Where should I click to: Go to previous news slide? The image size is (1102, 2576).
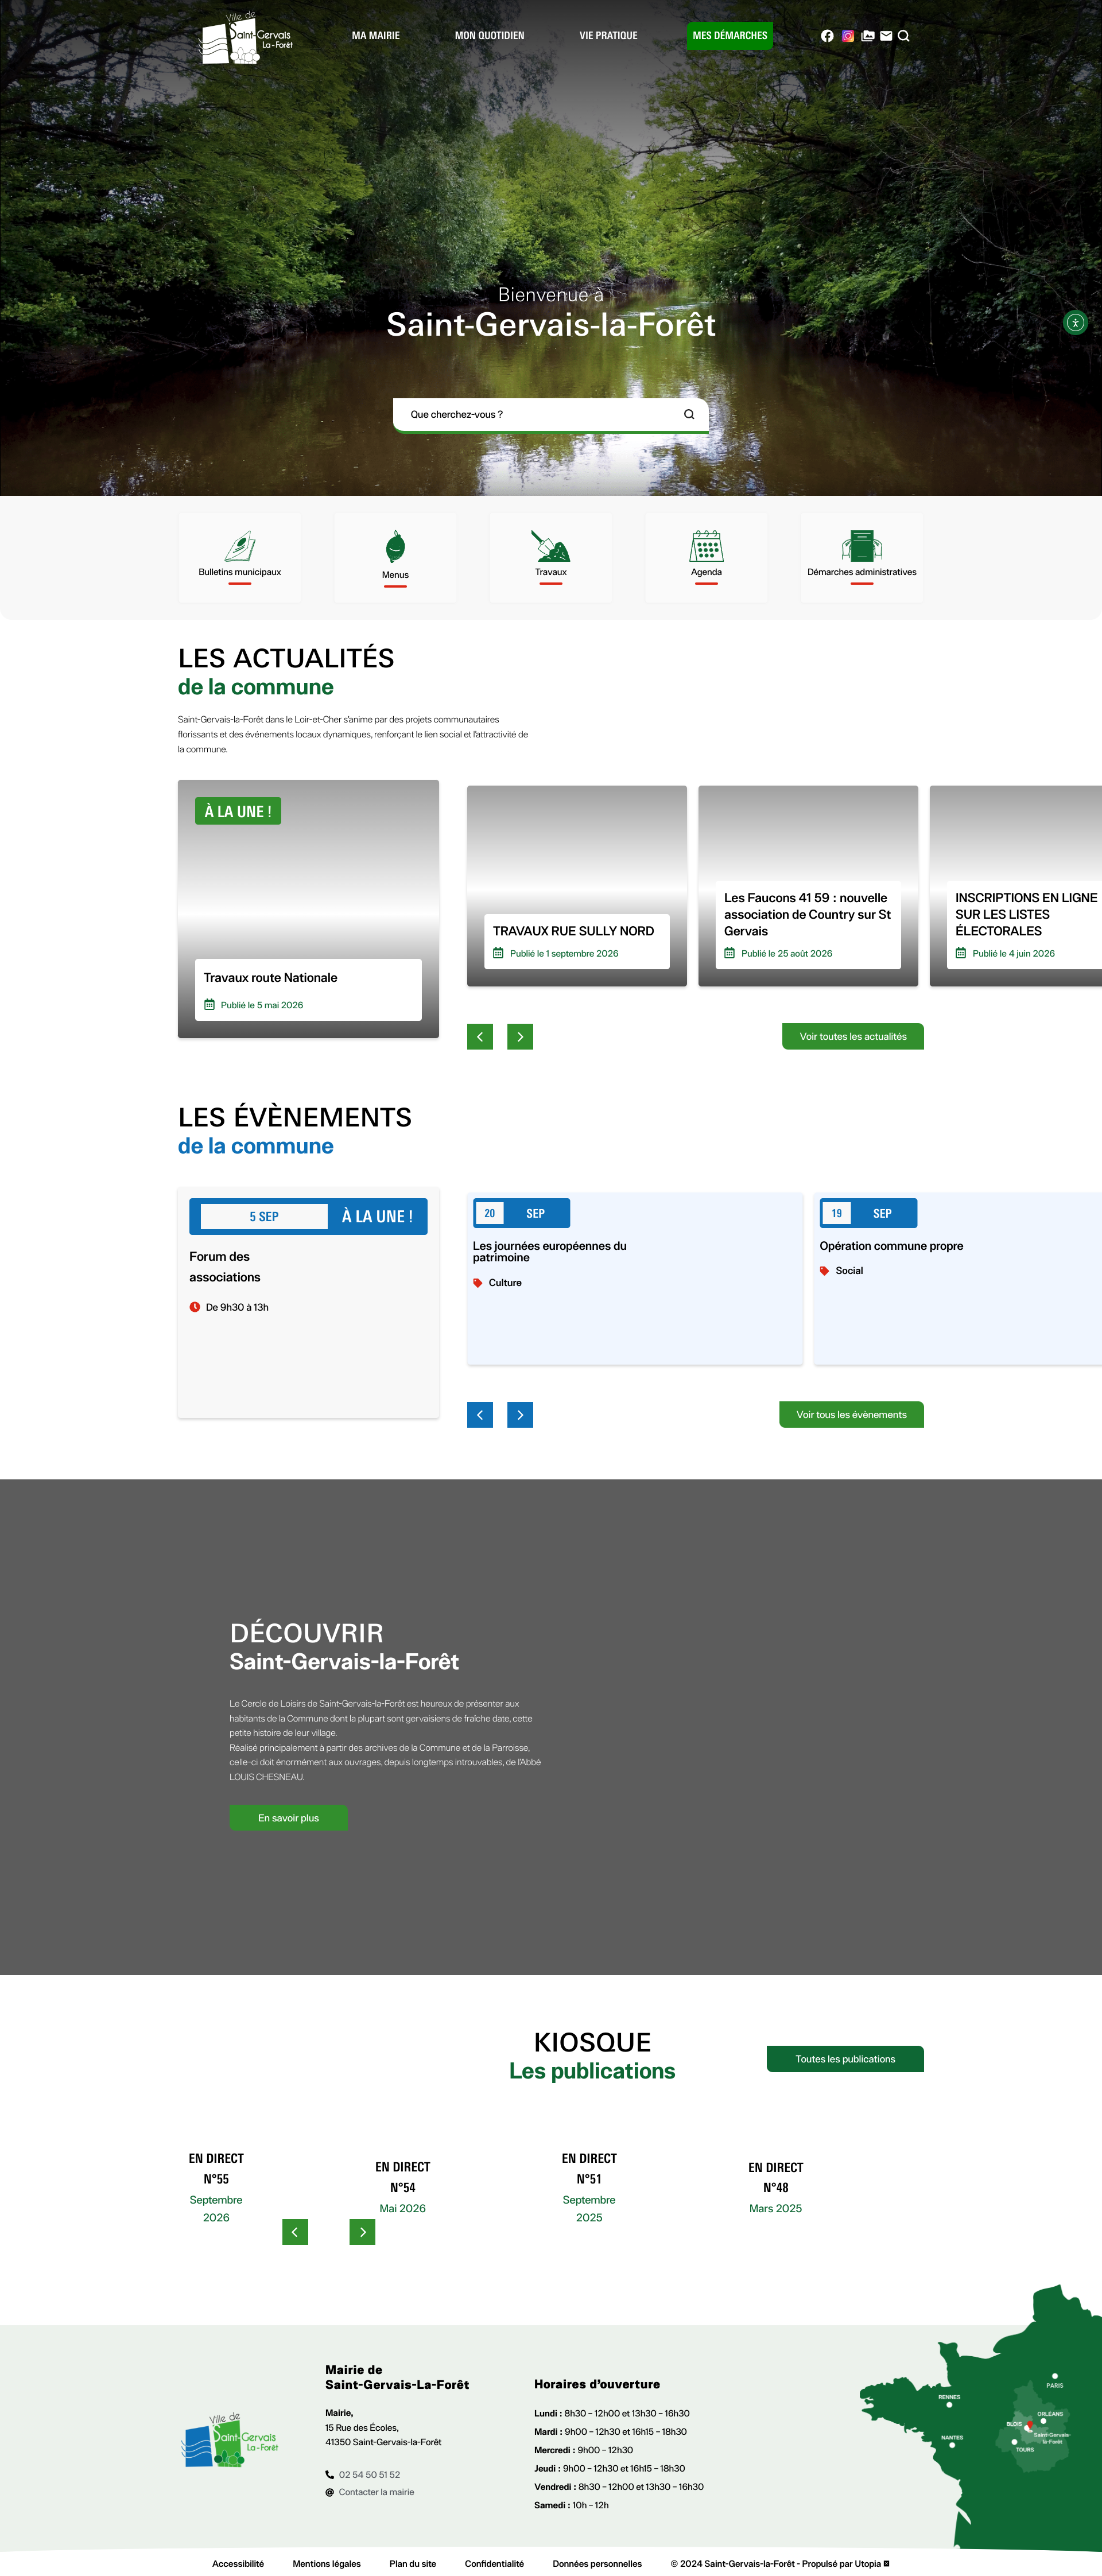pos(480,1037)
